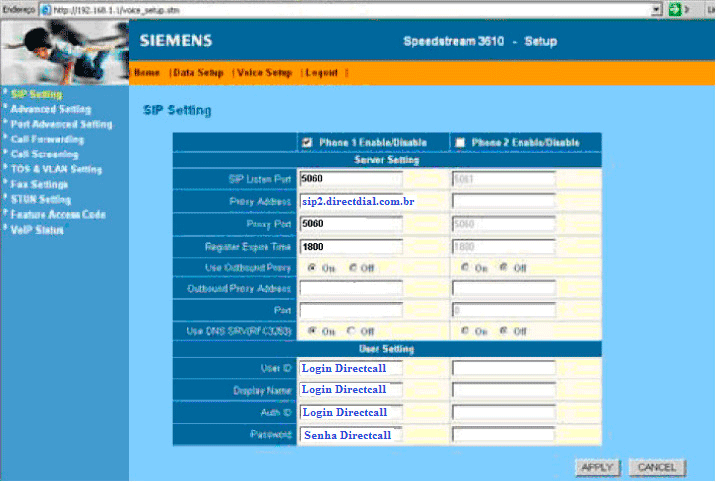Select Phone 2 Use Outbound Proxy On
716x482 pixels.
[x=465, y=267]
